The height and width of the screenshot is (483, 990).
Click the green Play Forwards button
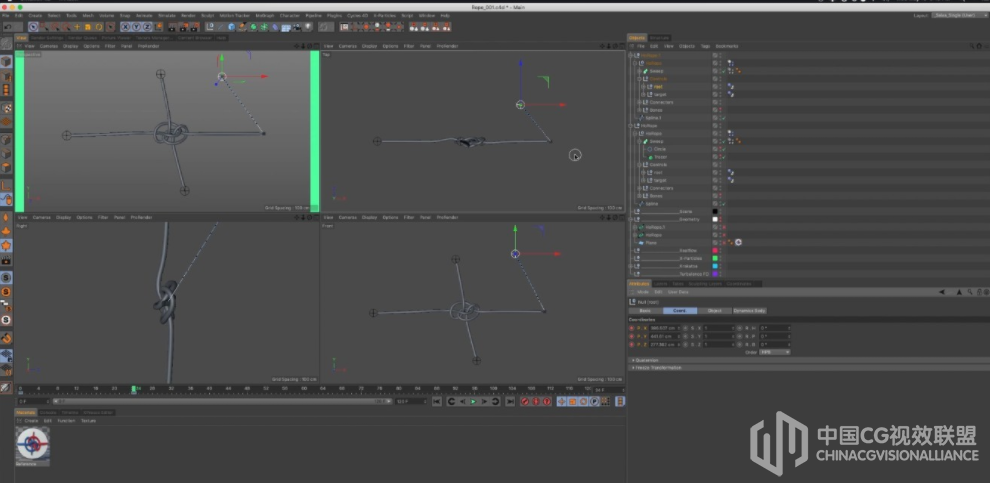(x=474, y=402)
